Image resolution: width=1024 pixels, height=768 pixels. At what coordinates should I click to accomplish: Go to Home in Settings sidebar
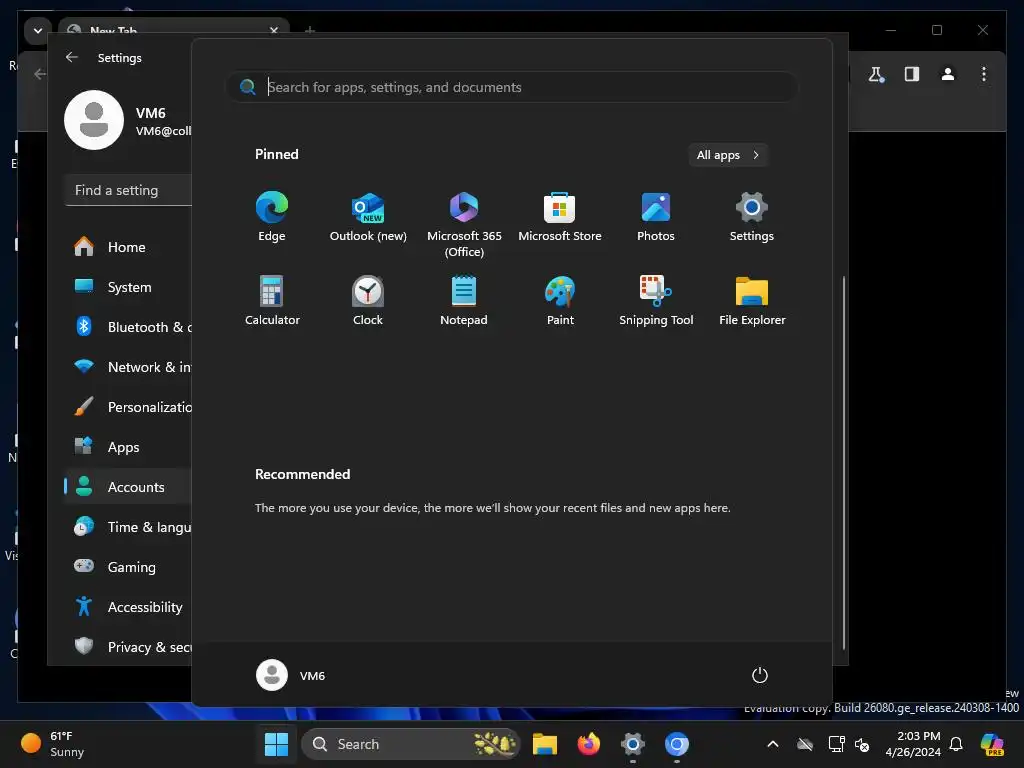(127, 247)
